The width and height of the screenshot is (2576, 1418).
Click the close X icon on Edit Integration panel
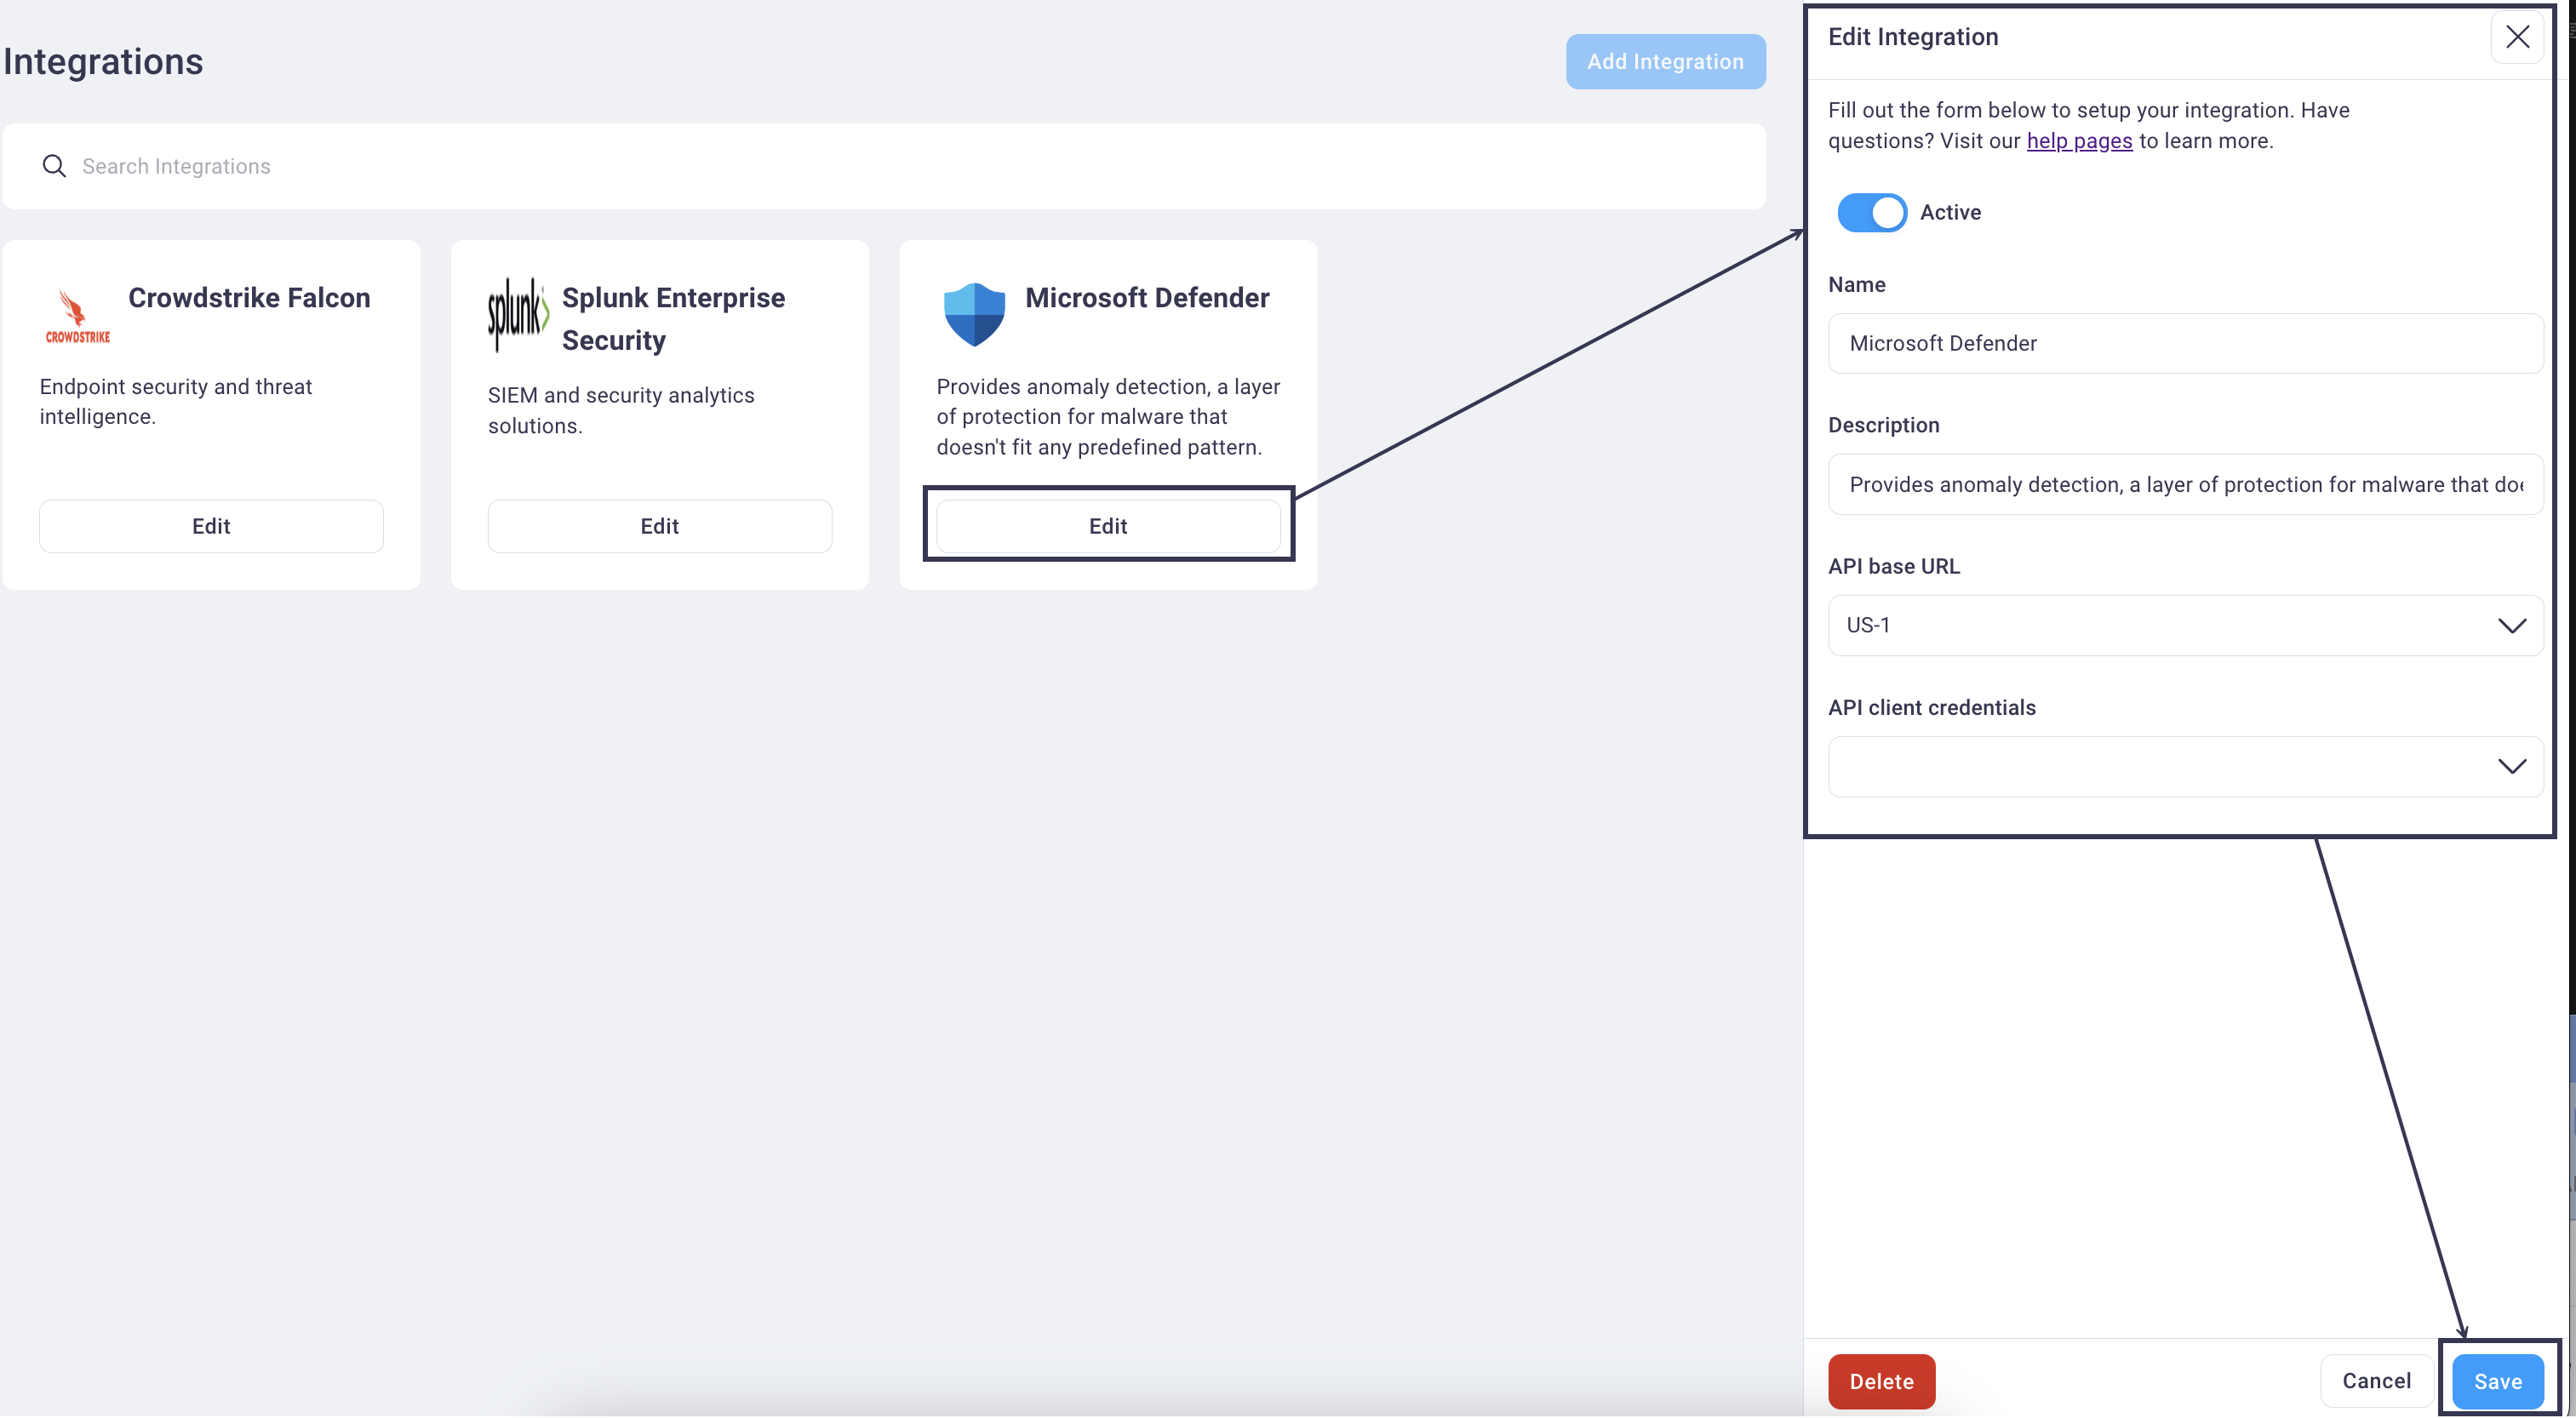point(2516,38)
